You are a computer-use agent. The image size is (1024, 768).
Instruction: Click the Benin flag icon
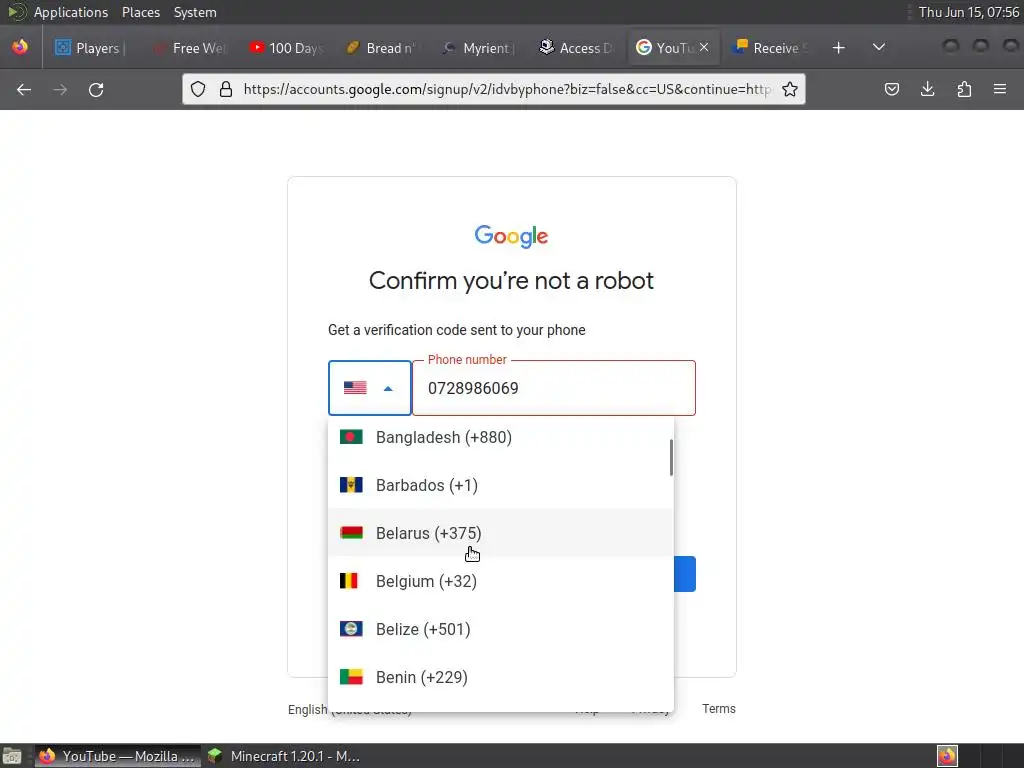point(351,677)
